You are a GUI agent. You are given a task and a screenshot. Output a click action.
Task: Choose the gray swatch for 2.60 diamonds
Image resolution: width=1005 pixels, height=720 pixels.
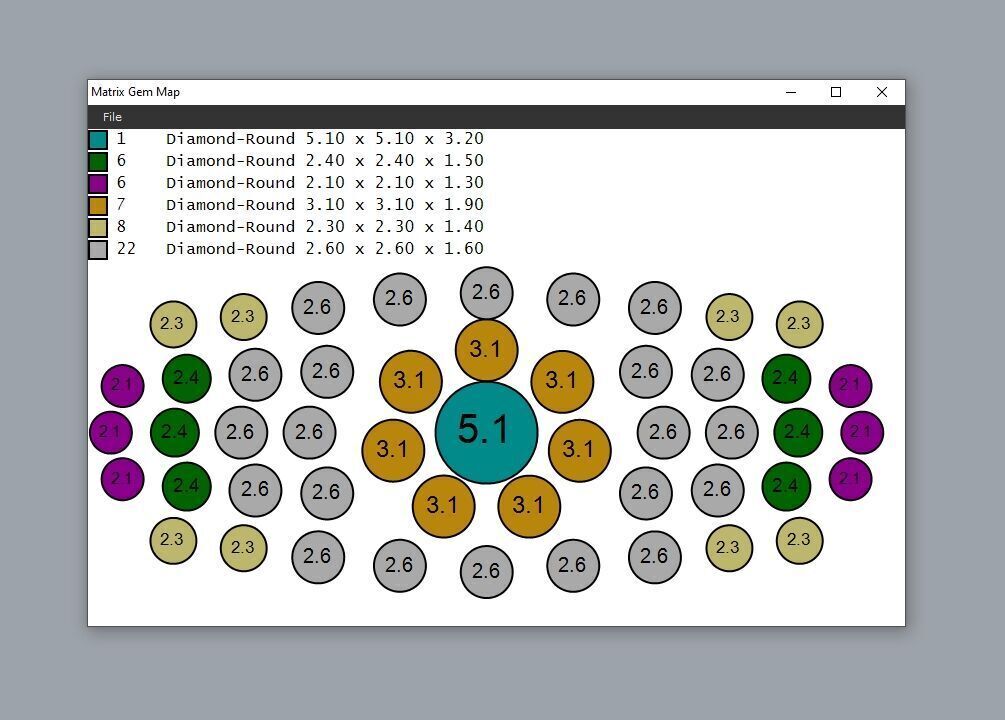[98, 249]
